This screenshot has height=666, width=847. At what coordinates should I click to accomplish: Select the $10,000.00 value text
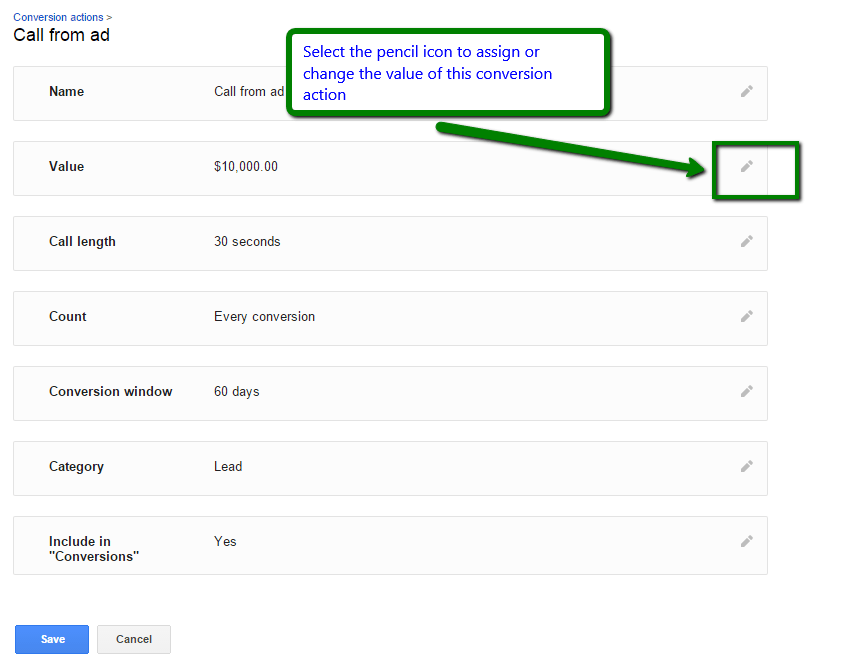click(246, 167)
